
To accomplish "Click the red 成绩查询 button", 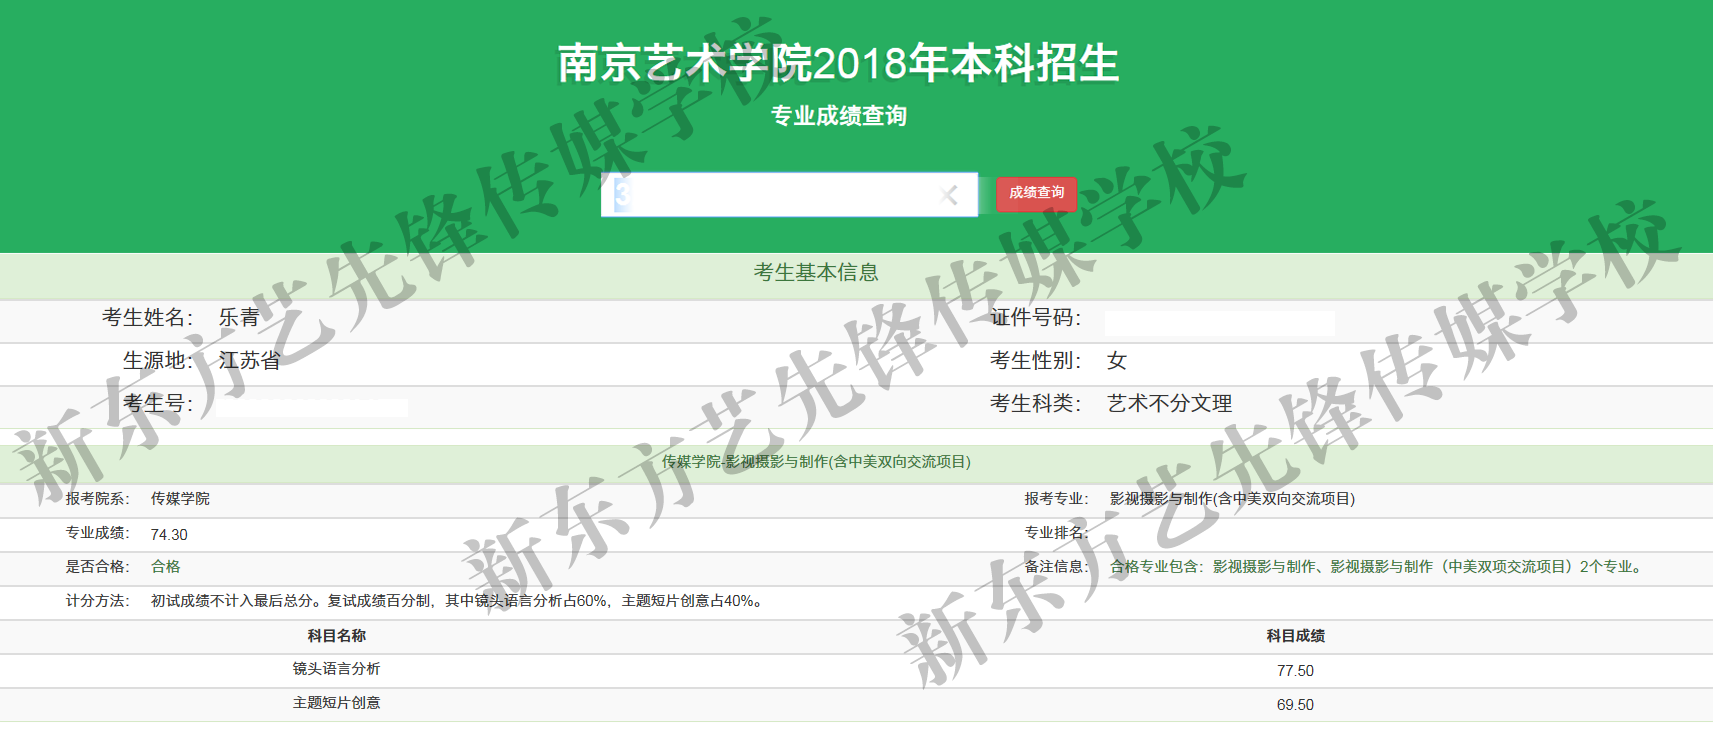I will pos(1036,194).
